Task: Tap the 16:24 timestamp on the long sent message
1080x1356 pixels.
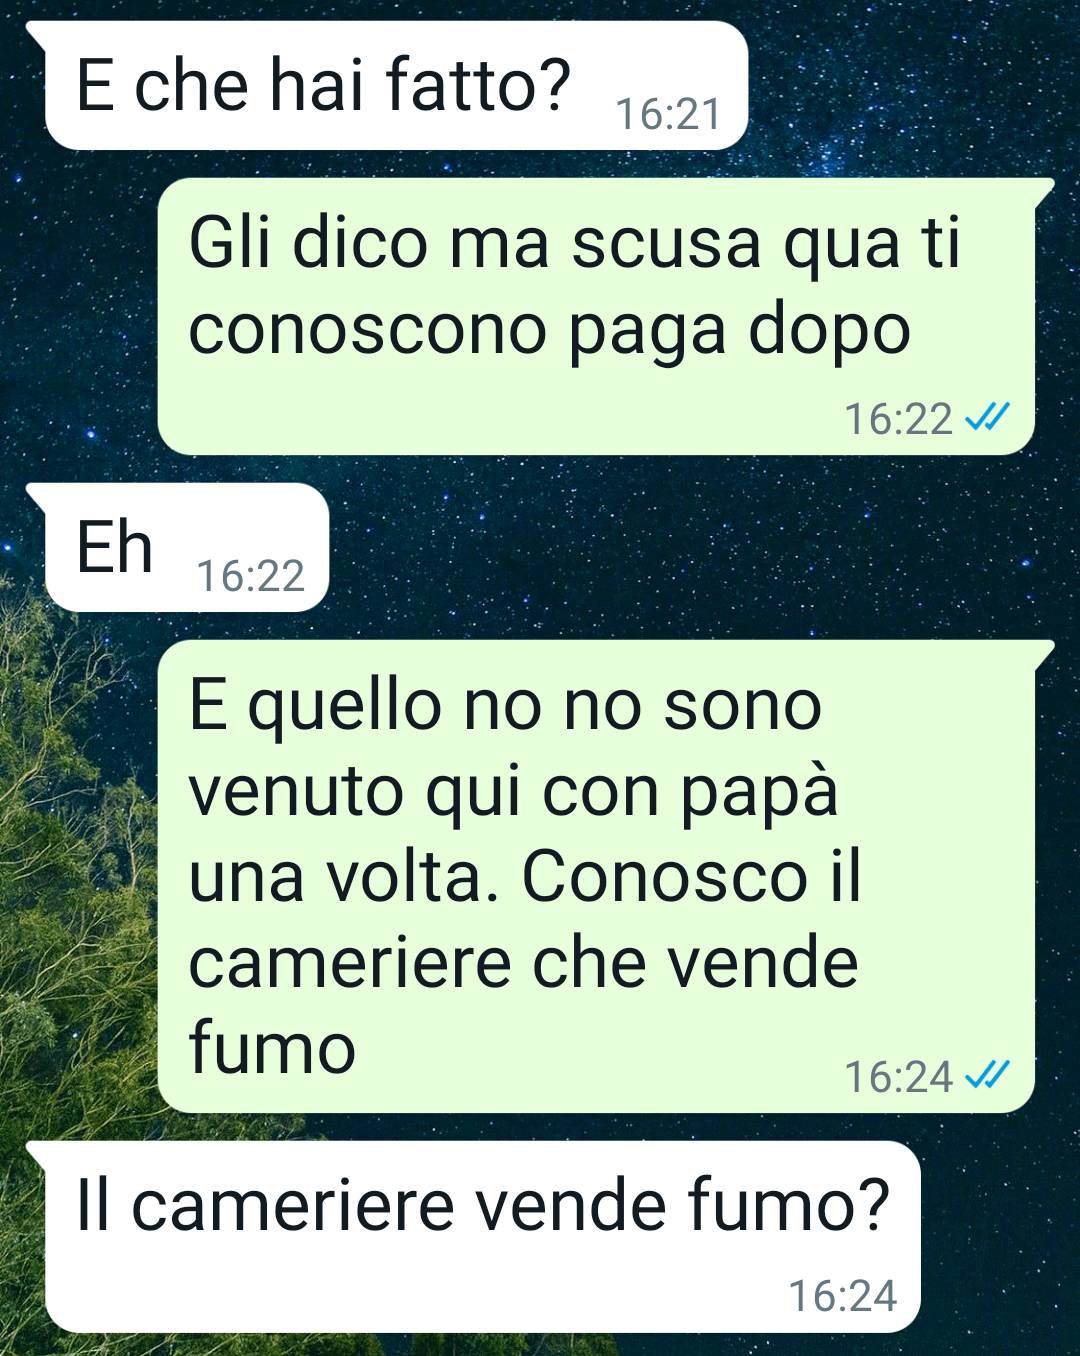Action: click(x=898, y=1076)
